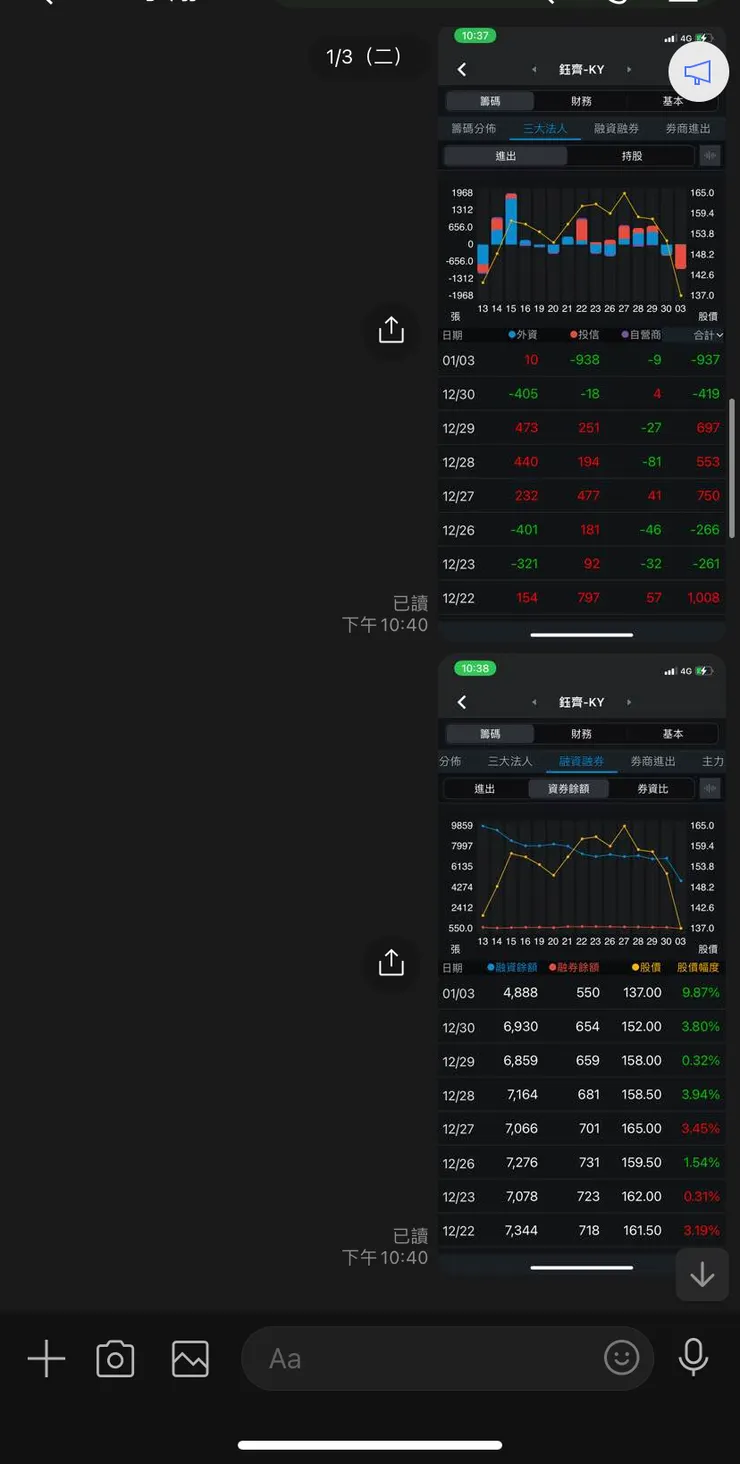Image resolution: width=740 pixels, height=1464 pixels.
Task: Click the 融資餘額 legend label
Action: coord(513,967)
